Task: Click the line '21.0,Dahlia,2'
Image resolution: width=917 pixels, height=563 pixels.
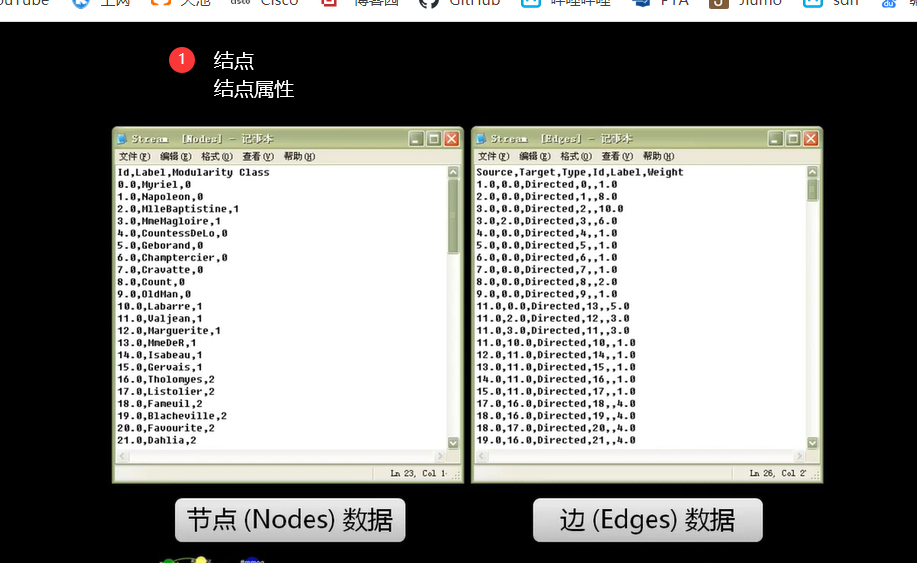Action: click(157, 440)
